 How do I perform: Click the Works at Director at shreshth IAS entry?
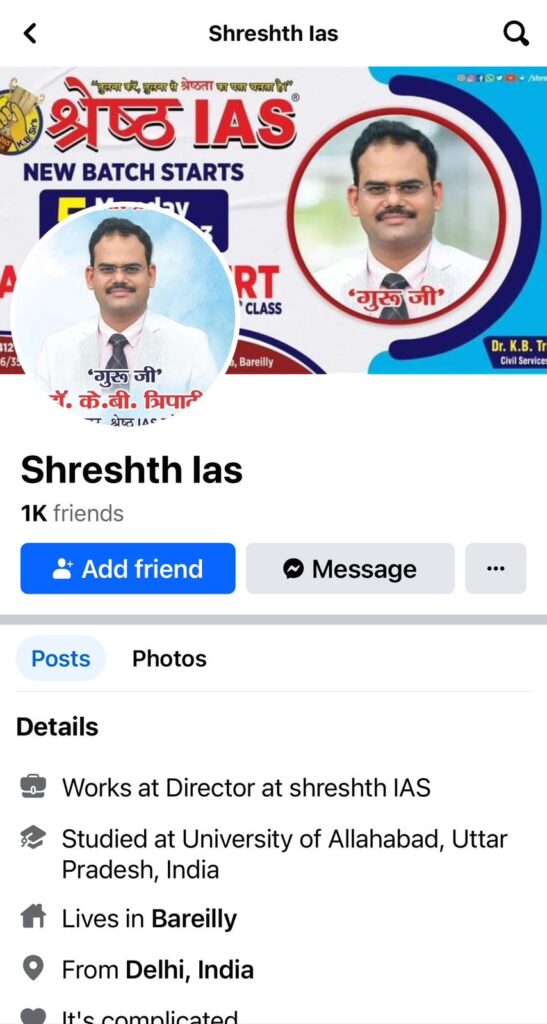click(246, 787)
